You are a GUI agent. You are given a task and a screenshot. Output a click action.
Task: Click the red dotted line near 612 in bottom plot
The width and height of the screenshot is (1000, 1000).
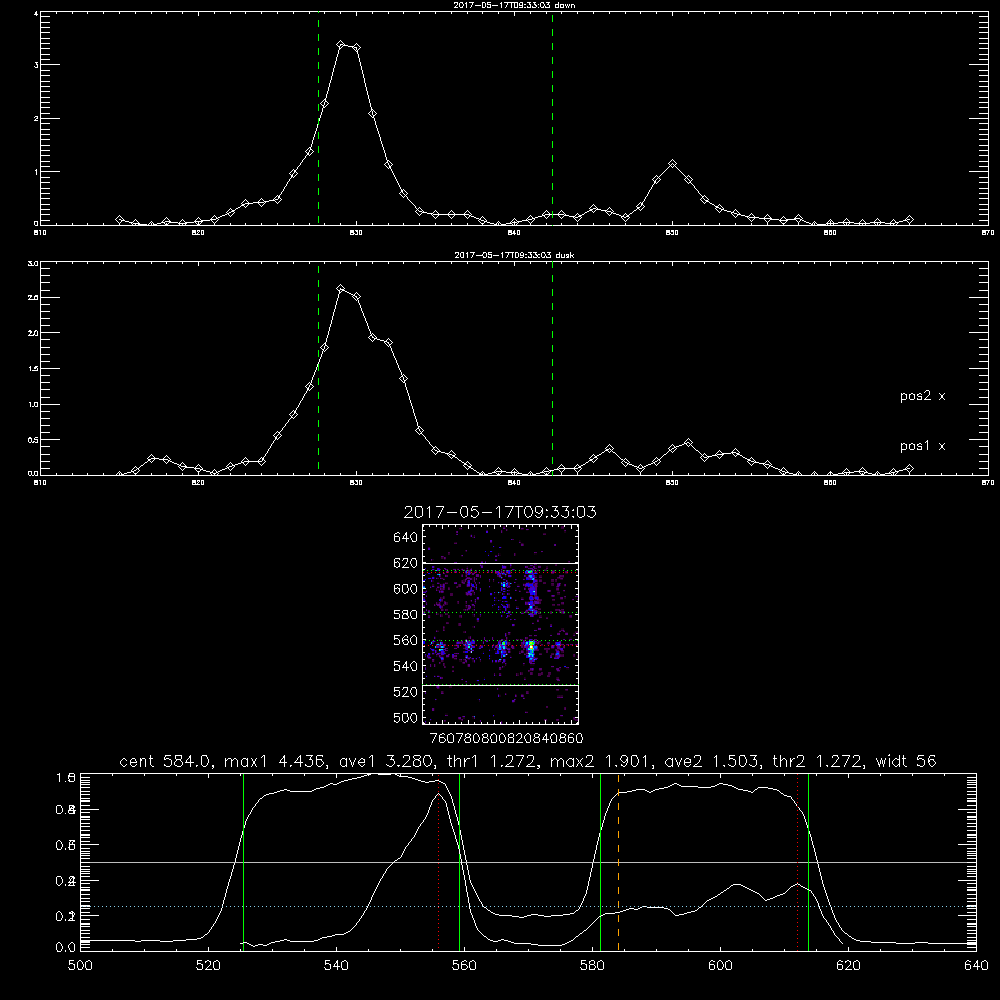point(797,862)
